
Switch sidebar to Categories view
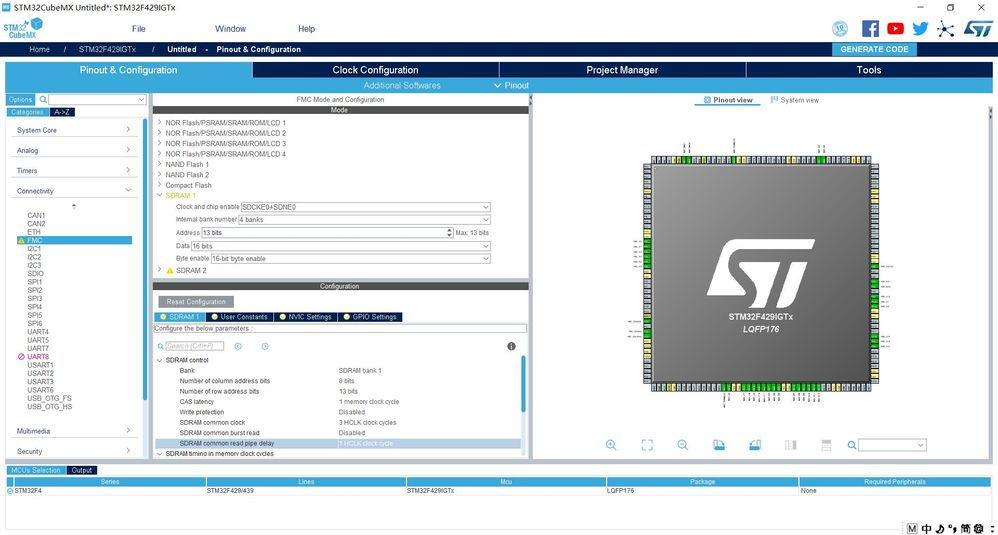click(x=27, y=112)
